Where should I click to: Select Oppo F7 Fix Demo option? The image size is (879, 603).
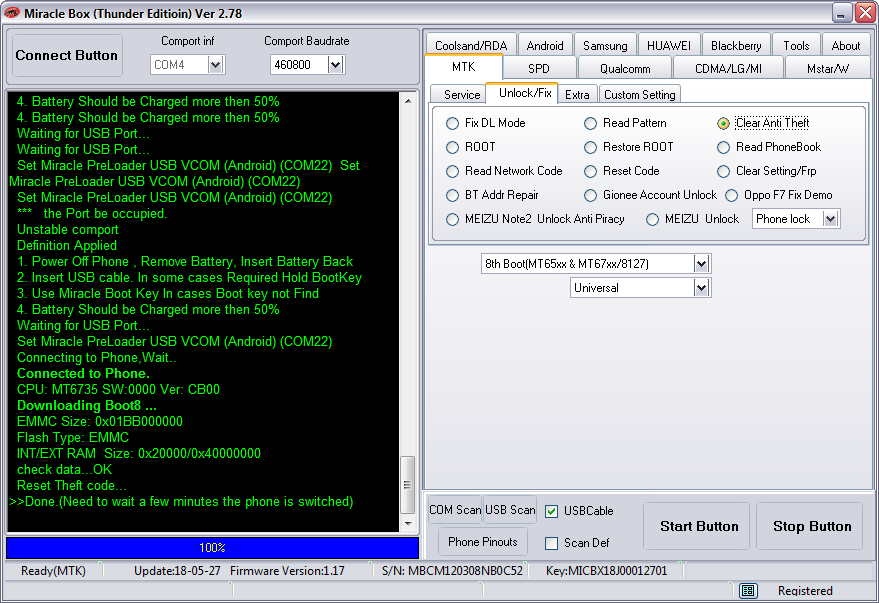(x=732, y=196)
